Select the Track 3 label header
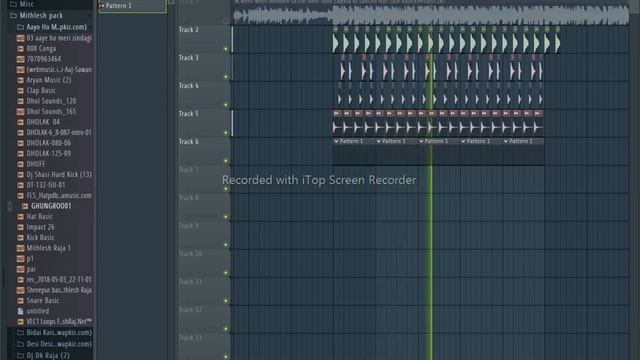Image resolution: width=640 pixels, height=360 pixels. 189,58
